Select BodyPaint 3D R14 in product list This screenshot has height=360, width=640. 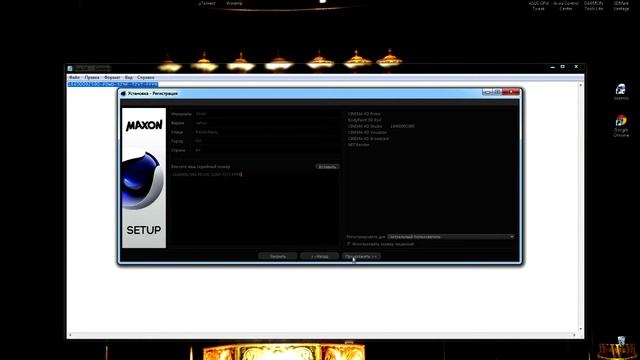(x=364, y=120)
